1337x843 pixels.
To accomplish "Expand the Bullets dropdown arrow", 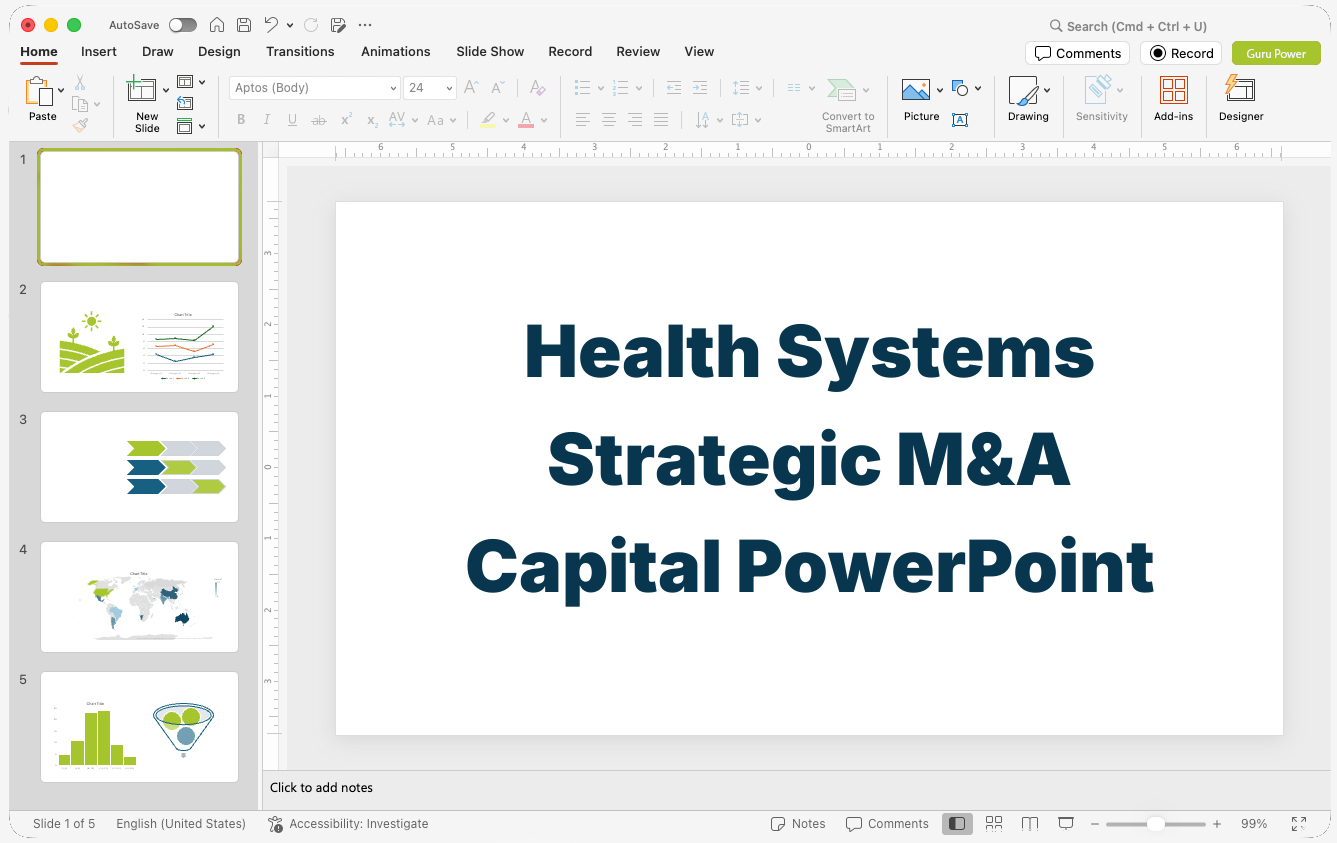I will coord(600,88).
